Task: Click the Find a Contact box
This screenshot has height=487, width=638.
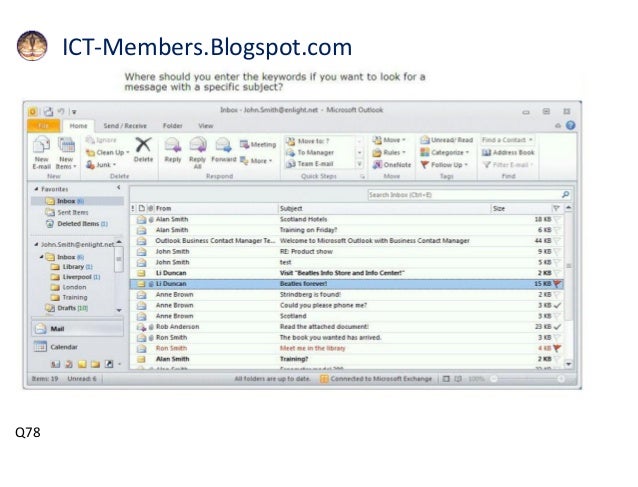Action: tap(507, 140)
